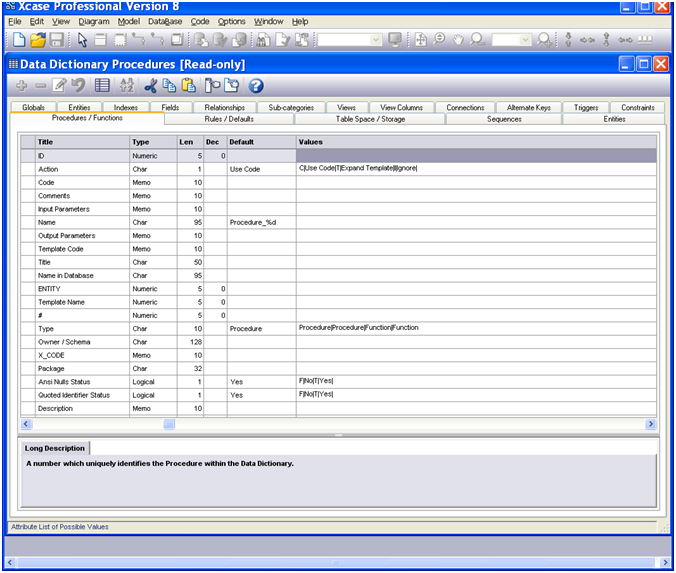Open the wide combo box in the main toolbar
The image size is (676, 573).
click(350, 40)
